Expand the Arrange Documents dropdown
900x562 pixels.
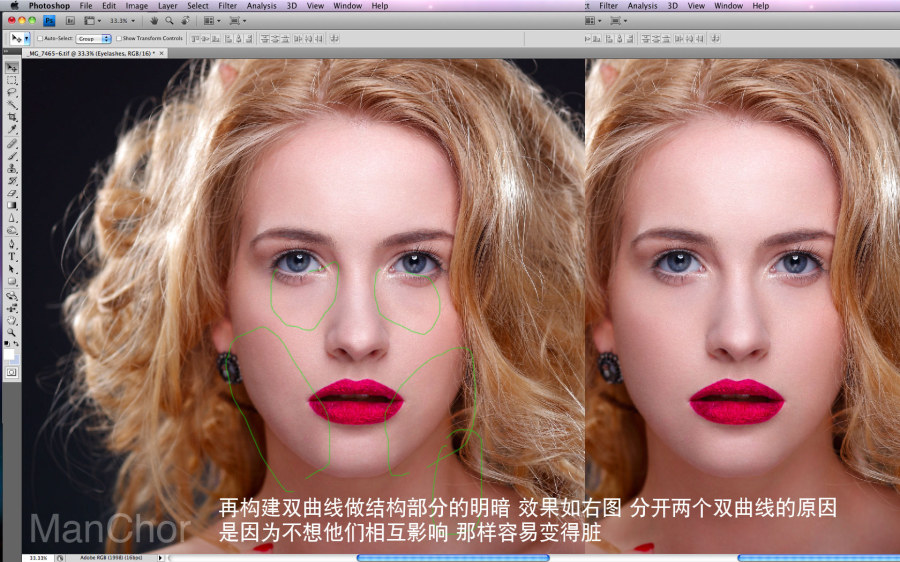coord(211,20)
